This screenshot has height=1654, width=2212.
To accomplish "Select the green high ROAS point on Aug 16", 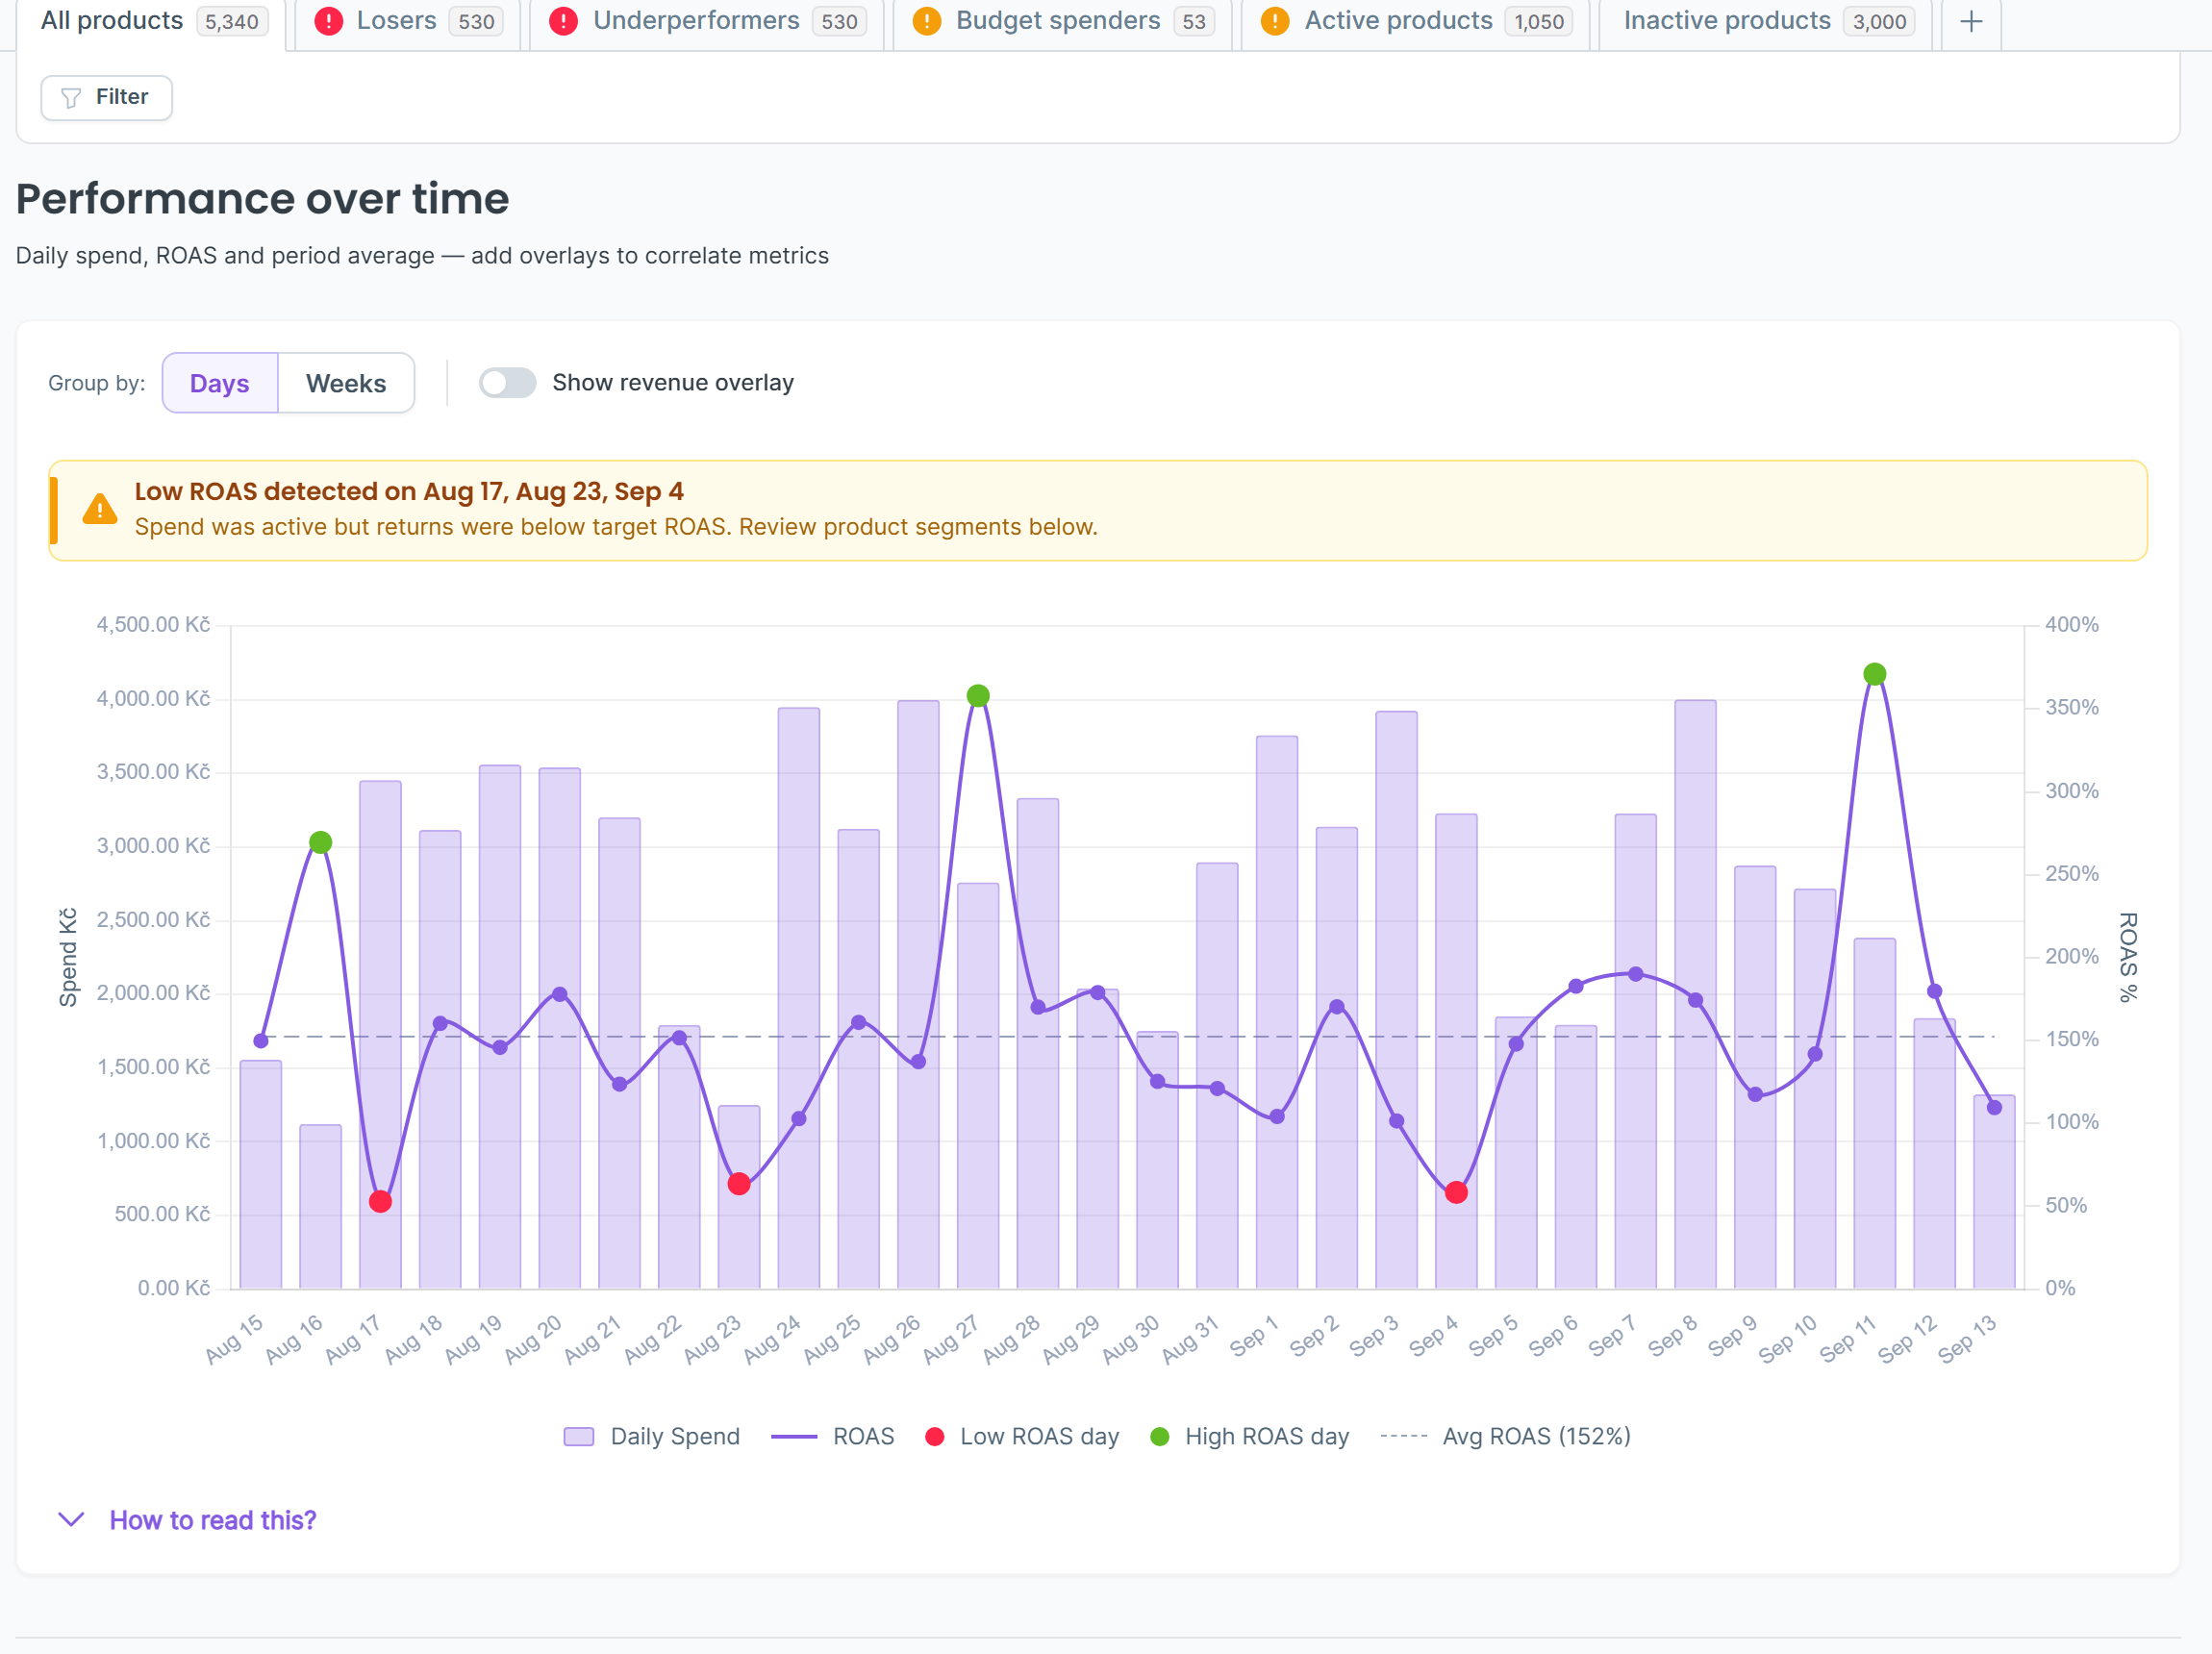I will [320, 843].
